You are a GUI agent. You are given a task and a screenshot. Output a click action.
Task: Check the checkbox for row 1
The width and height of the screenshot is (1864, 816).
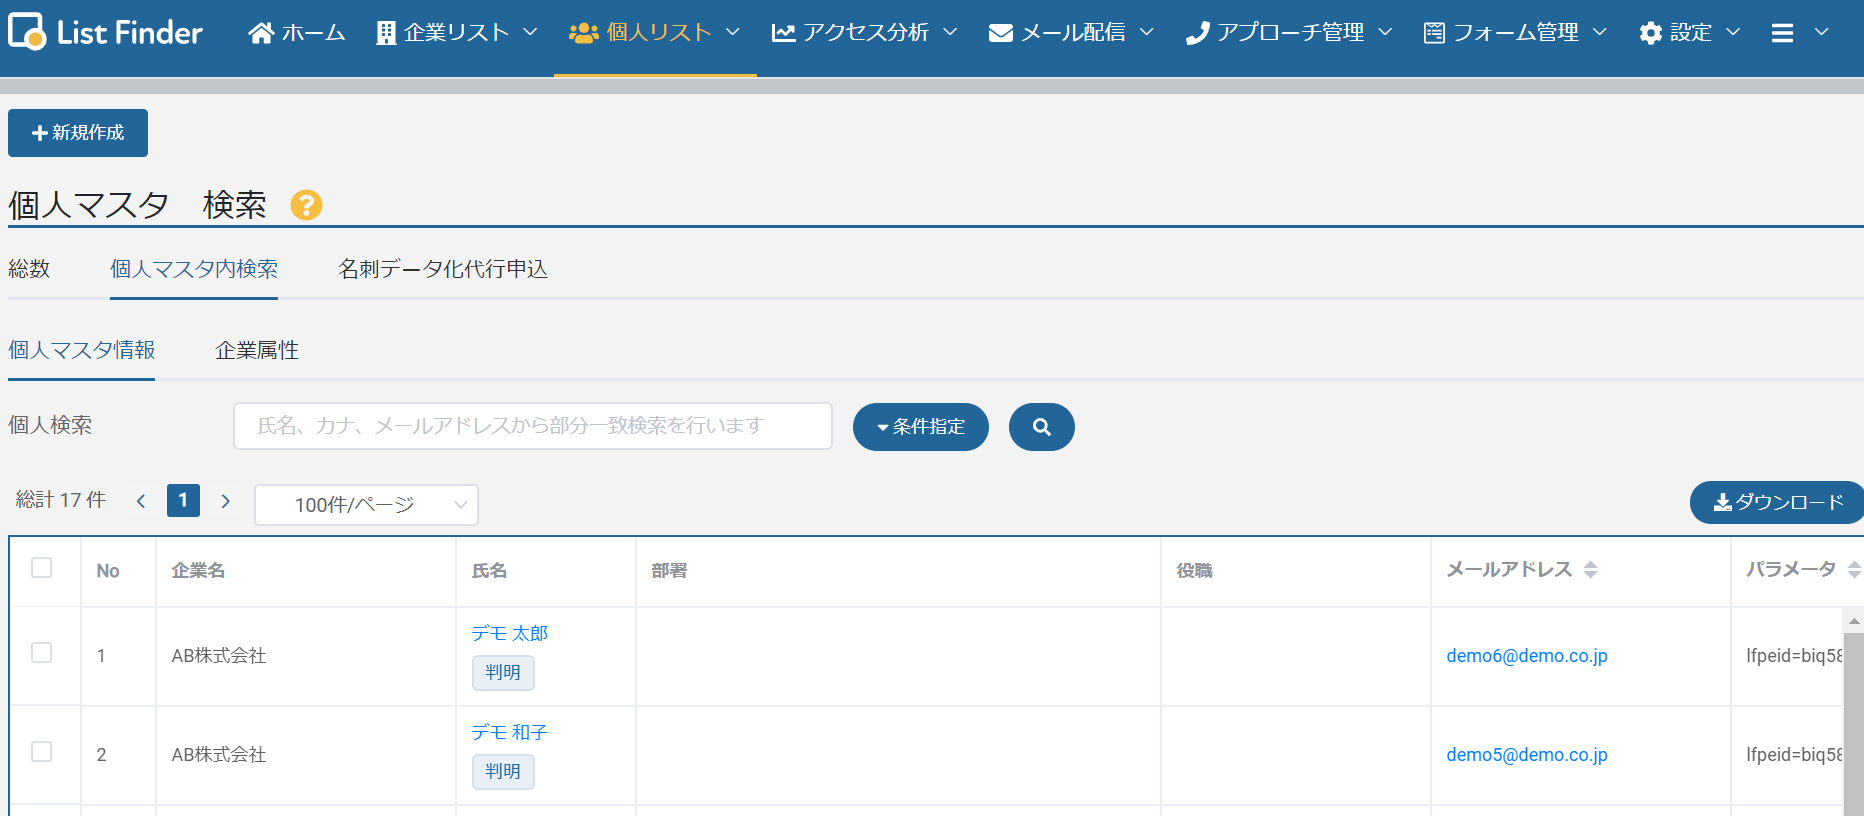pyautogui.click(x=42, y=653)
